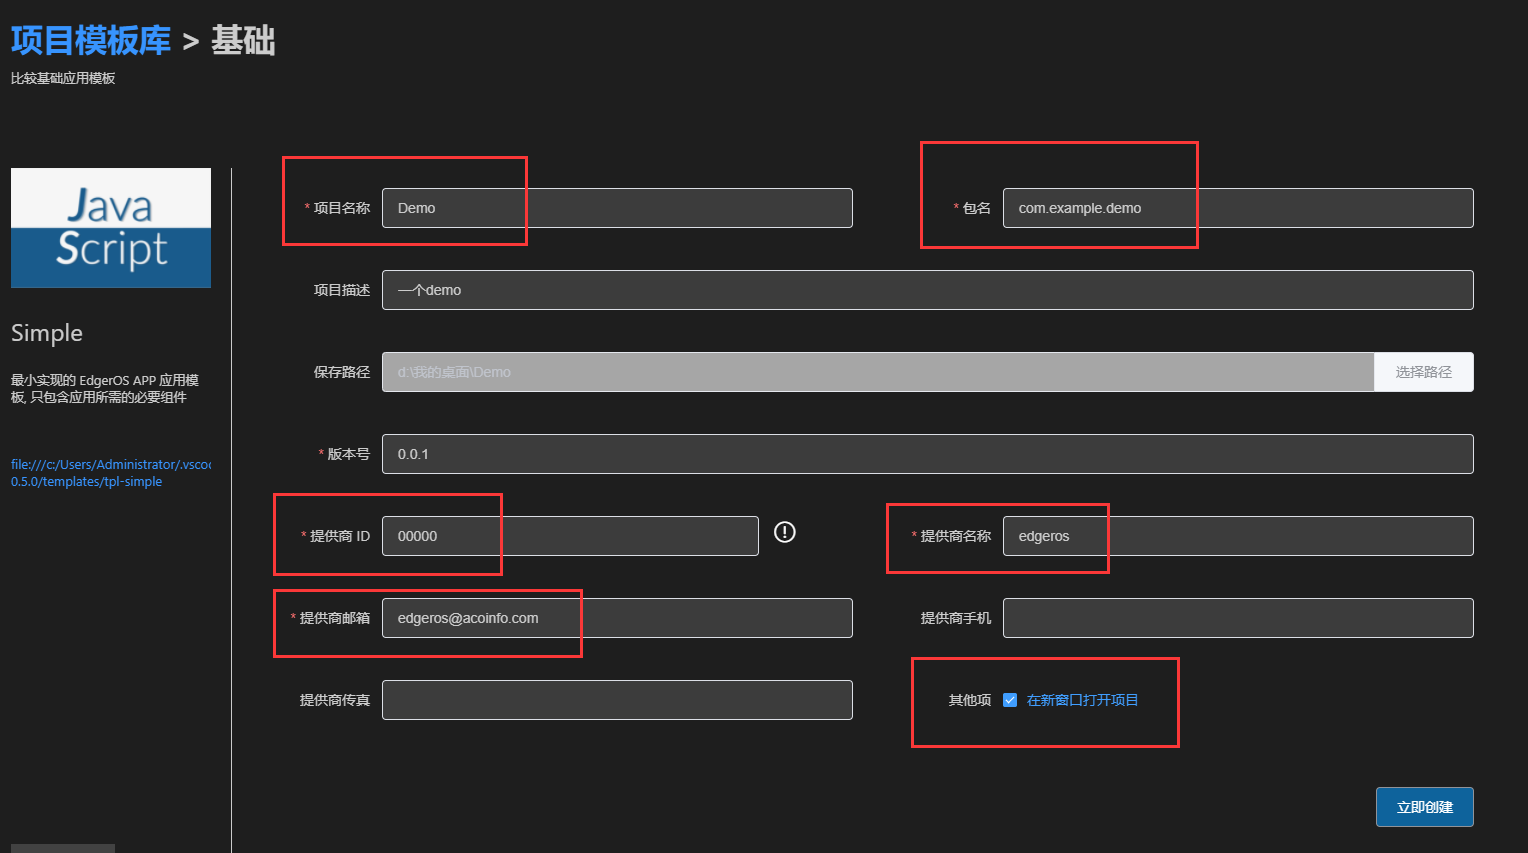Select the JavaScript template thumbnail
Image resolution: width=1528 pixels, height=853 pixels.
click(x=111, y=228)
